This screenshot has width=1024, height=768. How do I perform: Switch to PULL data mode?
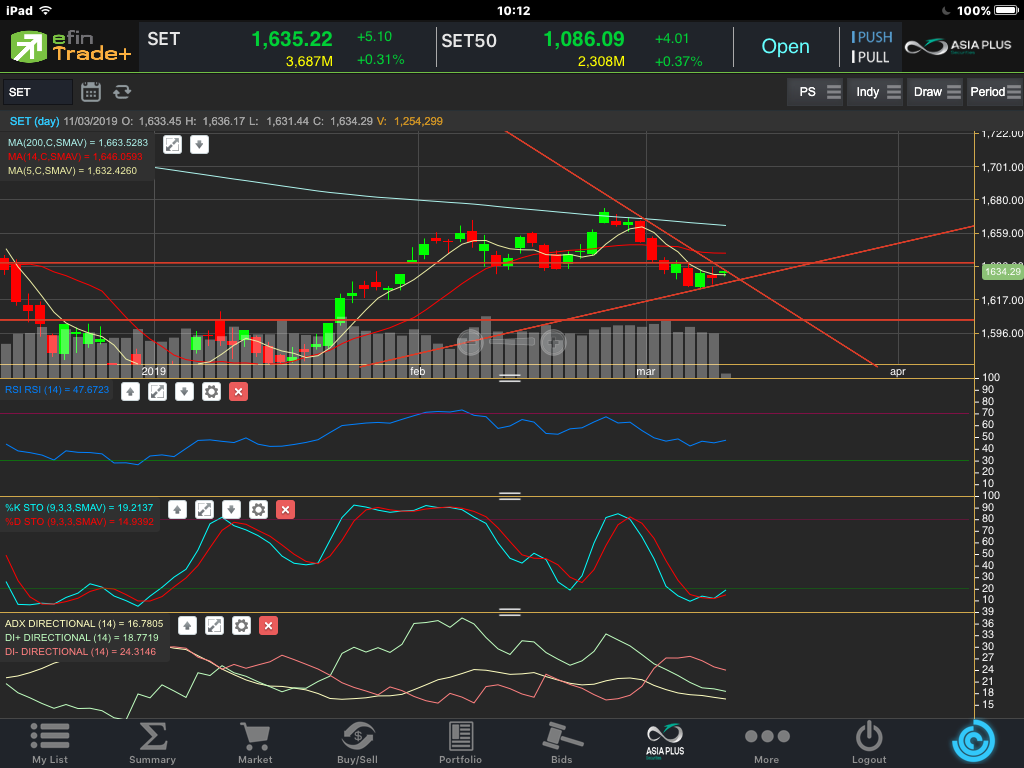pyautogui.click(x=871, y=57)
